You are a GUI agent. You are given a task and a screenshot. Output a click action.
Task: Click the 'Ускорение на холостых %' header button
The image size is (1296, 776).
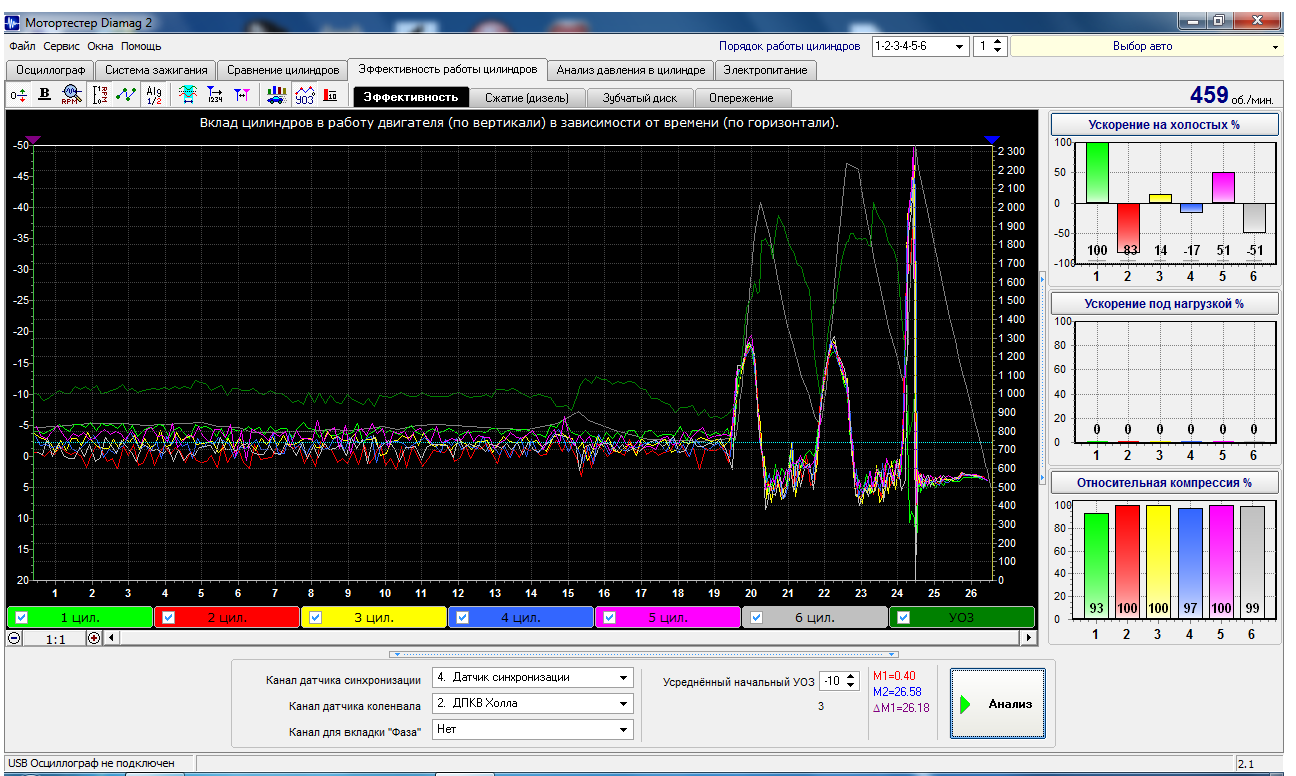click(1164, 124)
